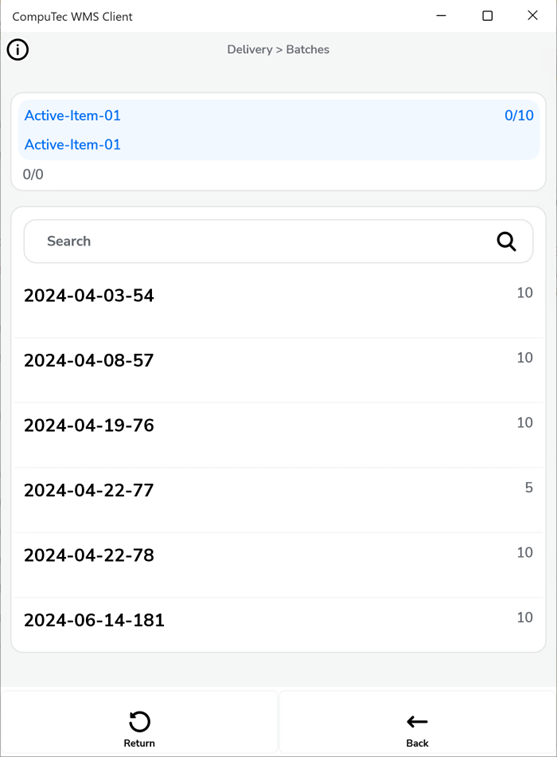This screenshot has height=757, width=557.
Task: Choose batch 2024-06-14-181
Action: (278, 625)
